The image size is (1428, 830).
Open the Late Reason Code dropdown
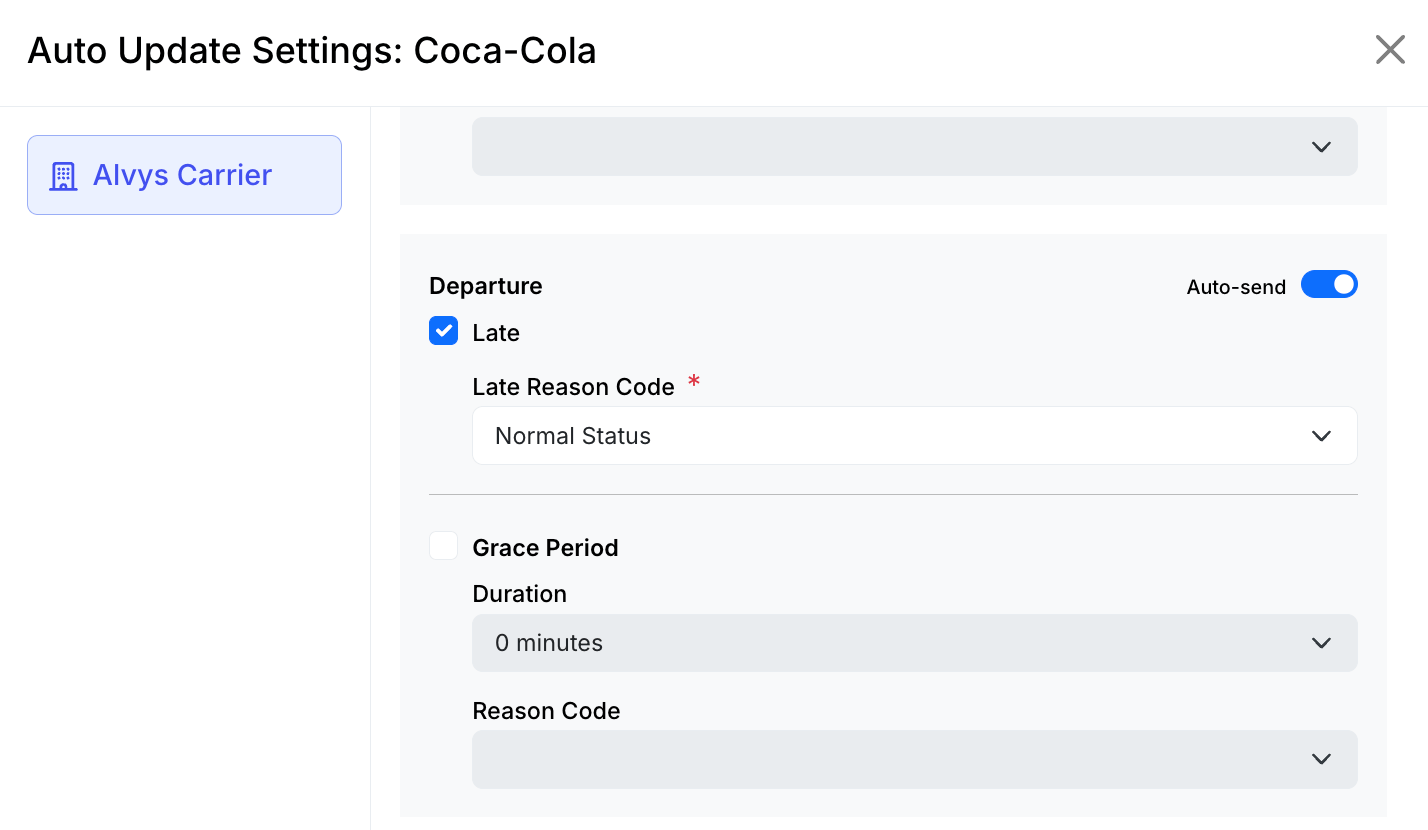[x=914, y=435]
